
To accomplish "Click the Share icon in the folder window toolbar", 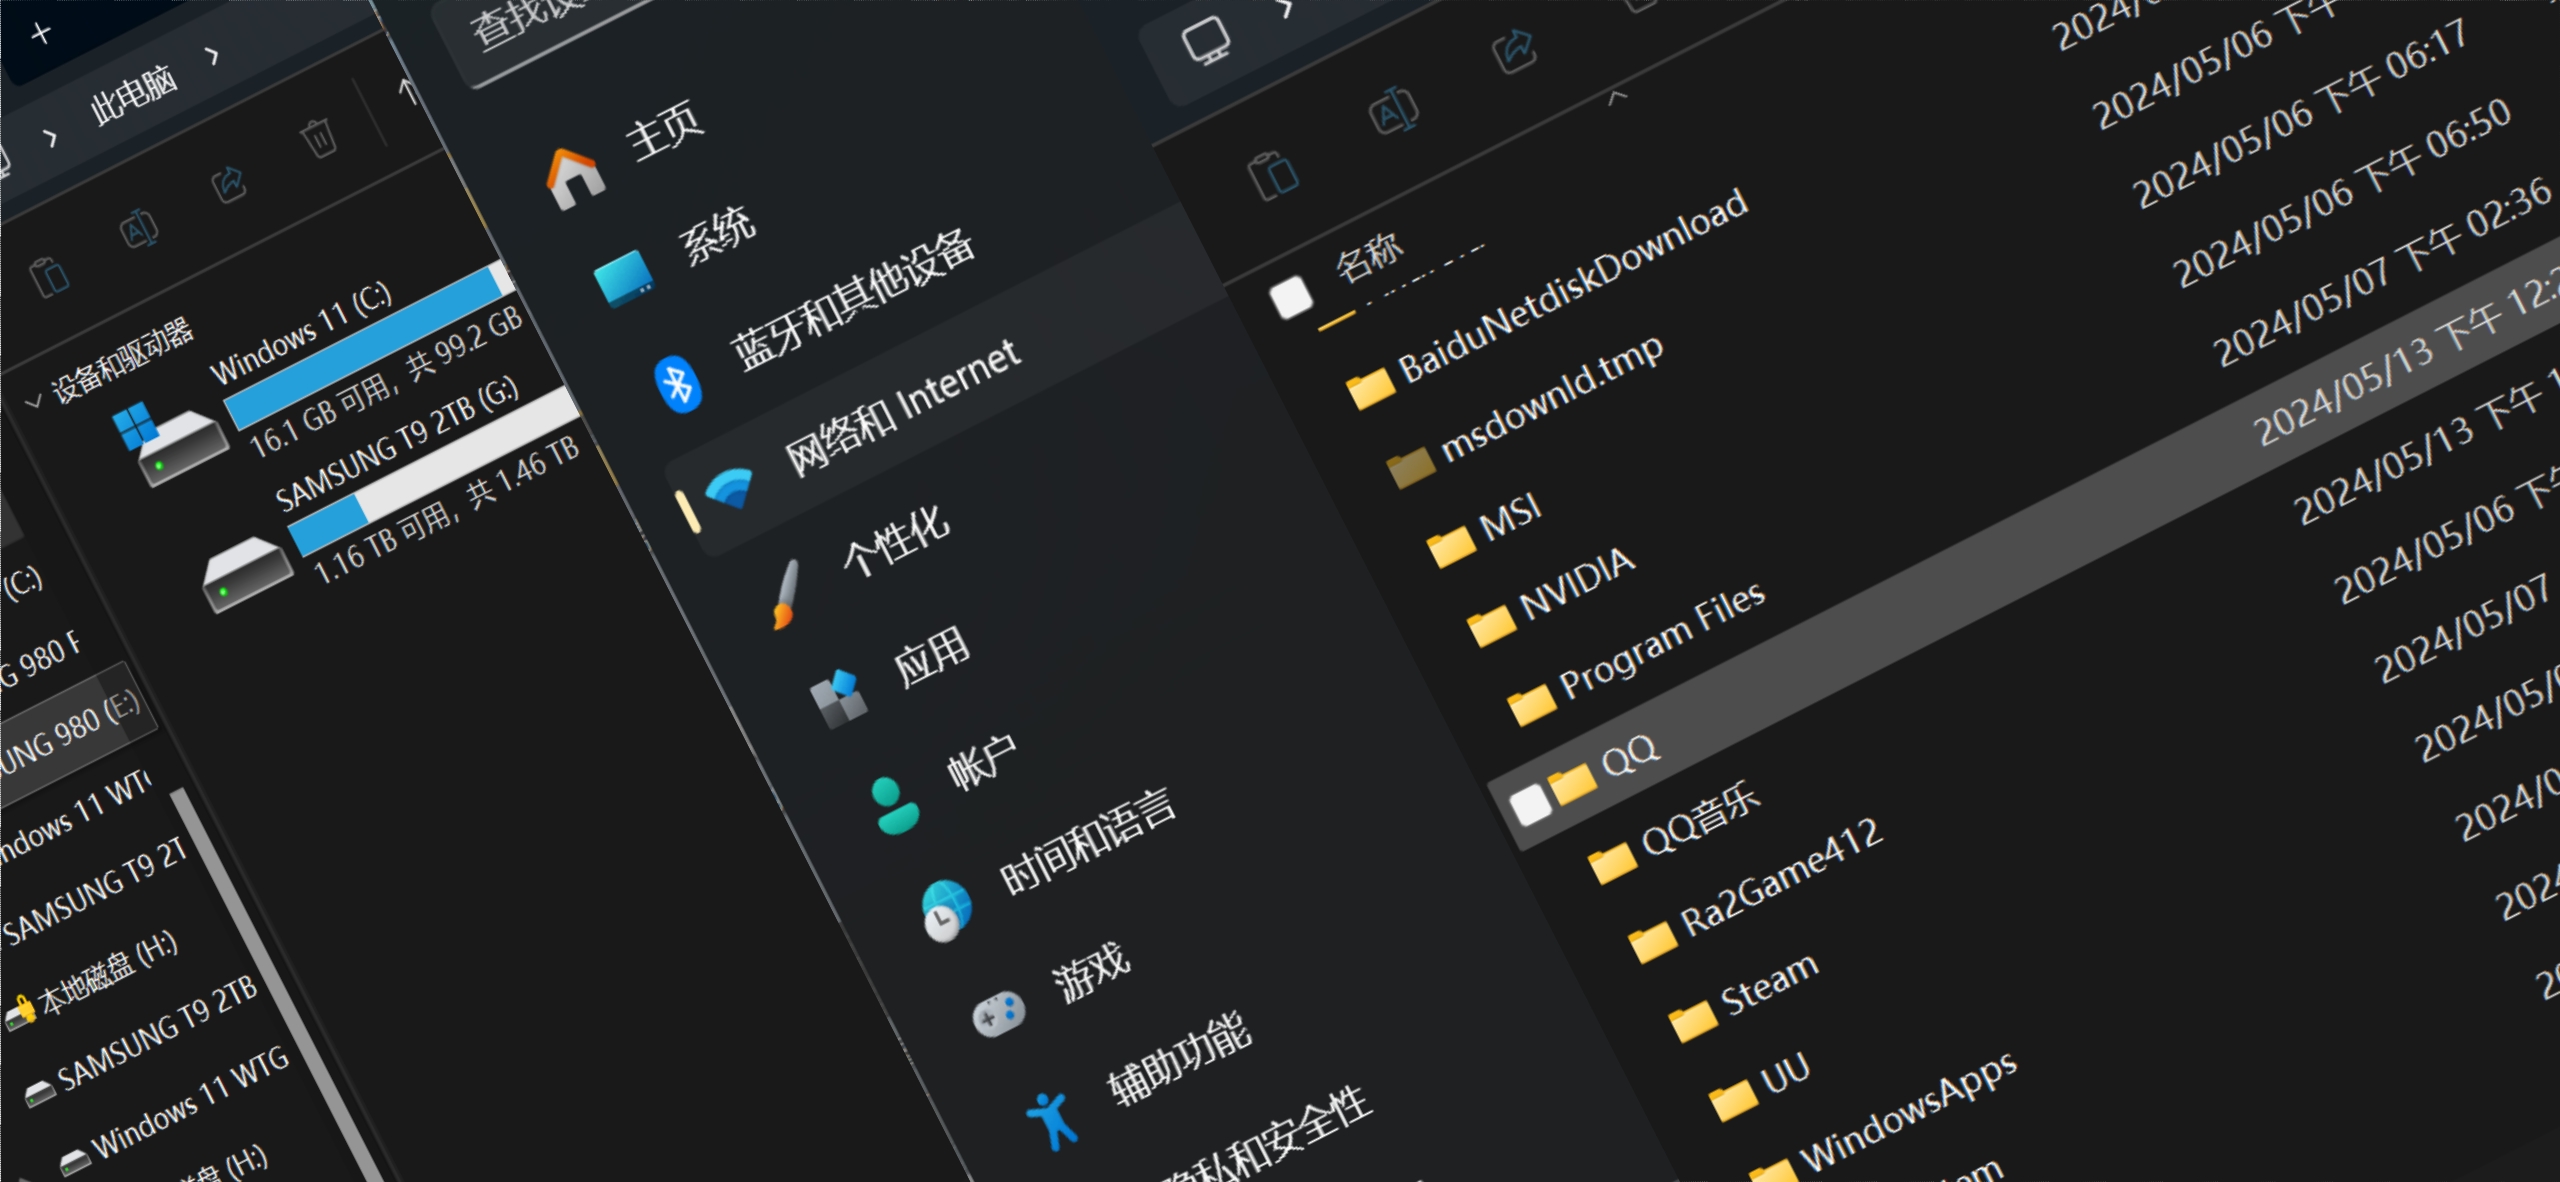I will 1514,50.
